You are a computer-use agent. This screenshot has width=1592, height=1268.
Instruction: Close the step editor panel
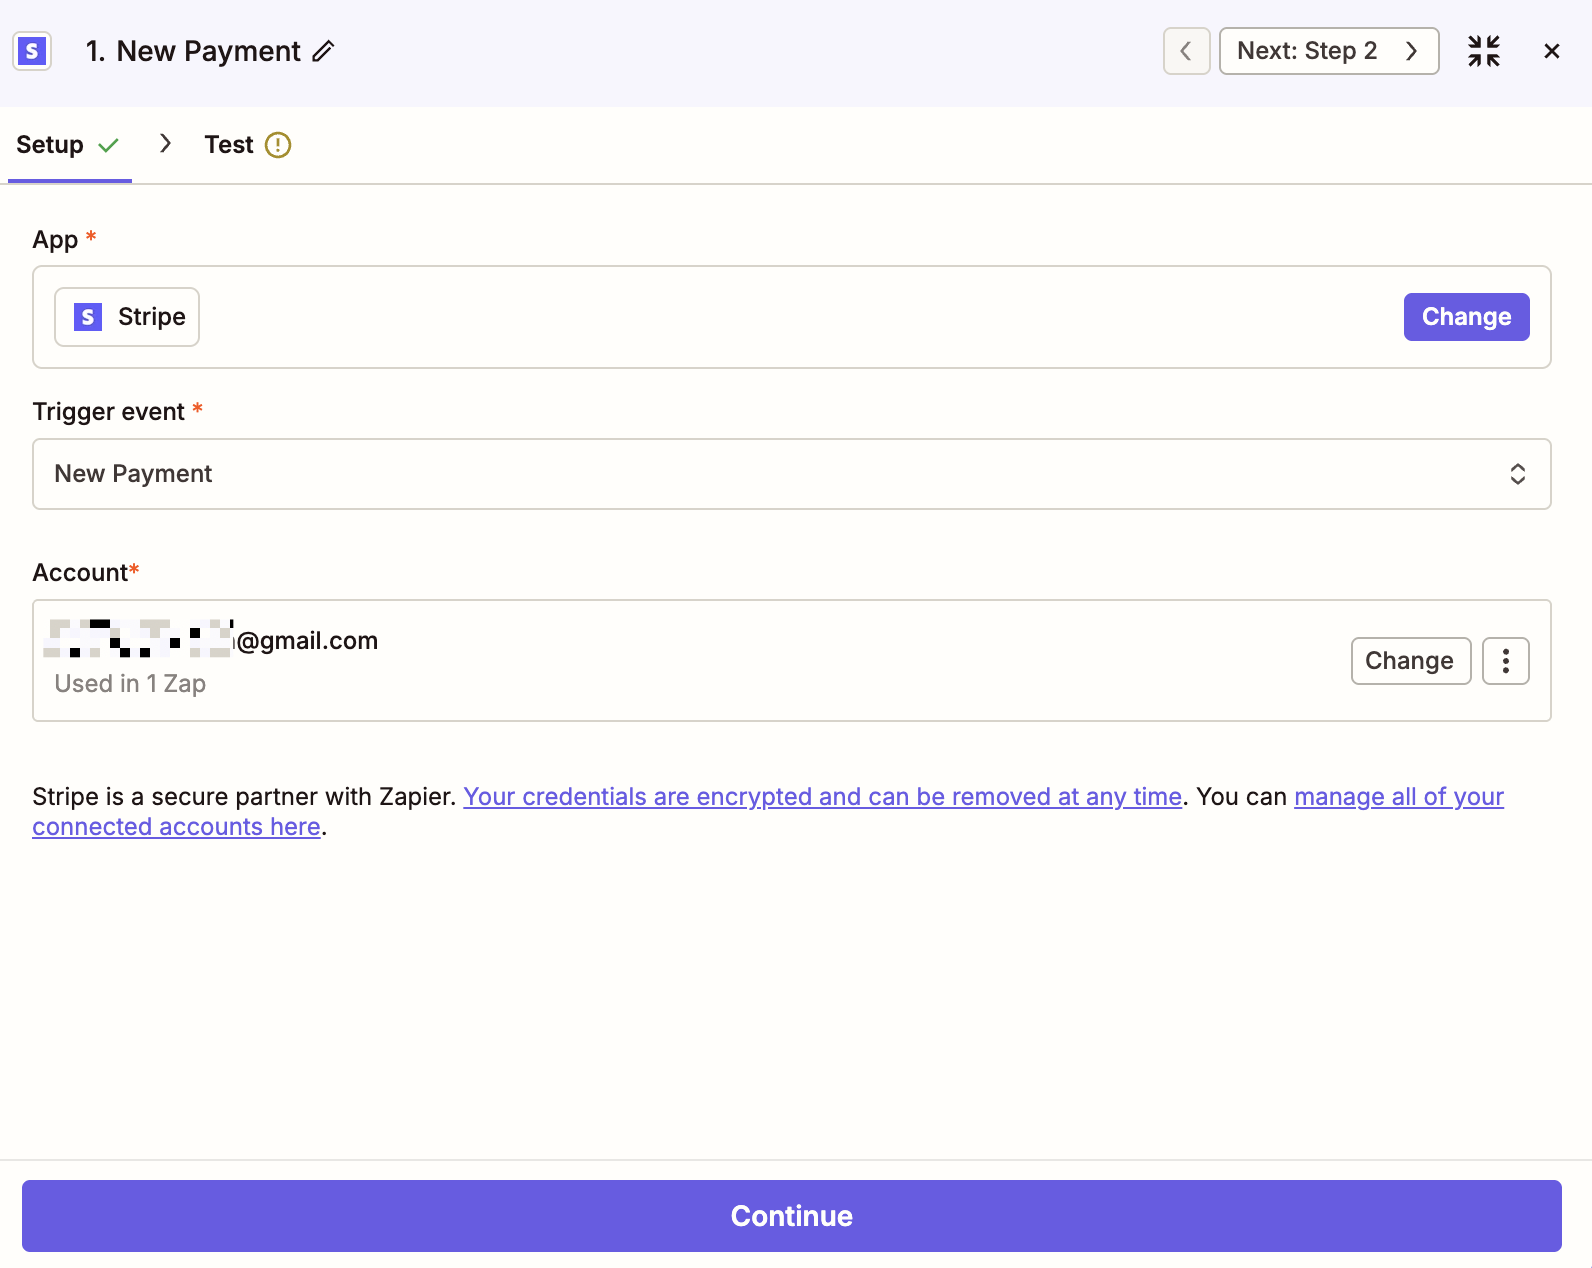click(x=1552, y=51)
